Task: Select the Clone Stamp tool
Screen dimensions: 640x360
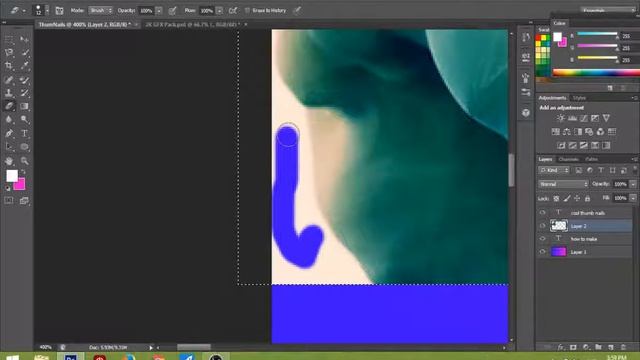Action: click(x=9, y=93)
